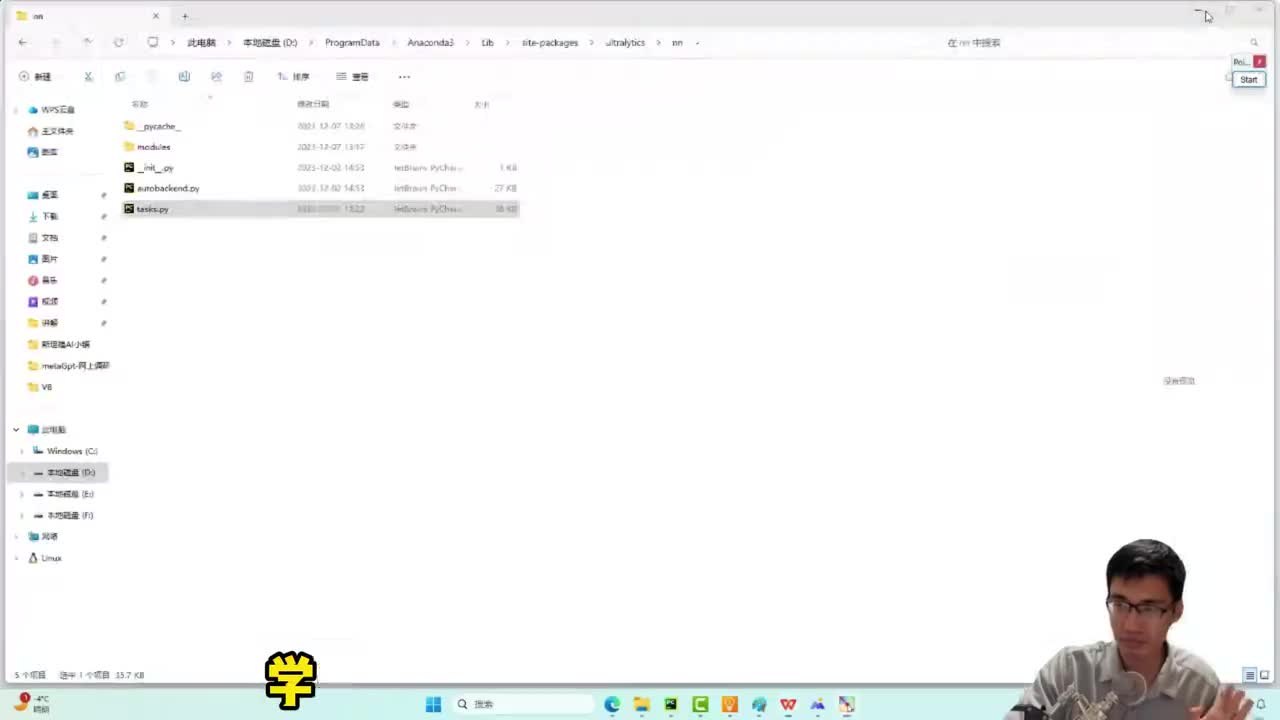Open the V8 folder in the sidebar

coord(40,387)
